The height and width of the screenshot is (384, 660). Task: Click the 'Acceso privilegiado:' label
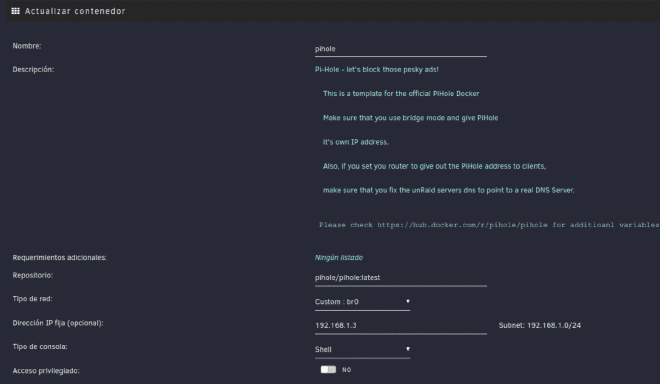tap(46, 371)
